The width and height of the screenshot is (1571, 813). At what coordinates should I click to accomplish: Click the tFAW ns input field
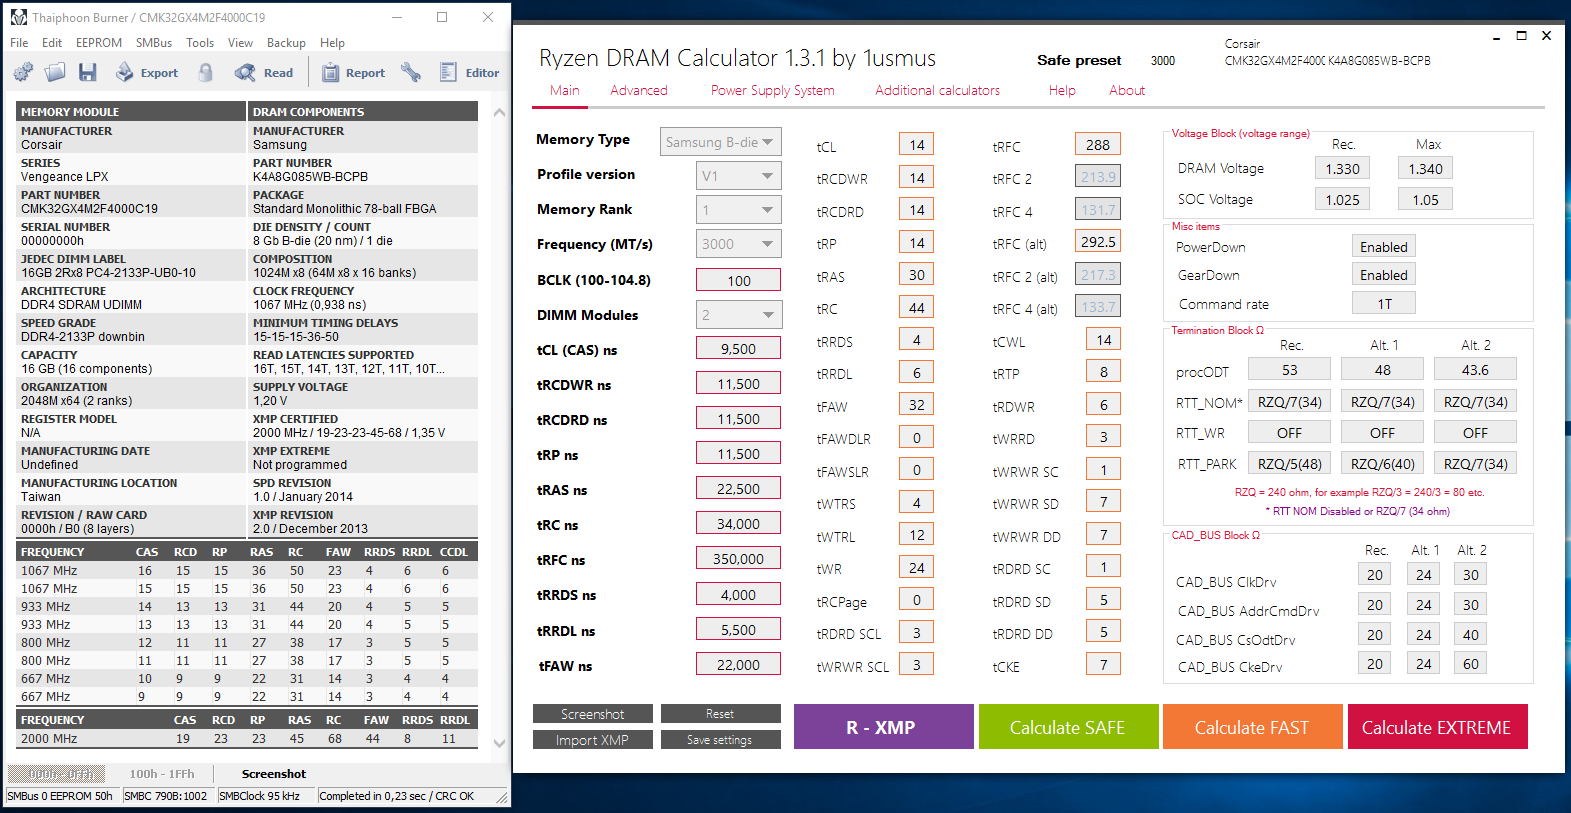point(739,665)
